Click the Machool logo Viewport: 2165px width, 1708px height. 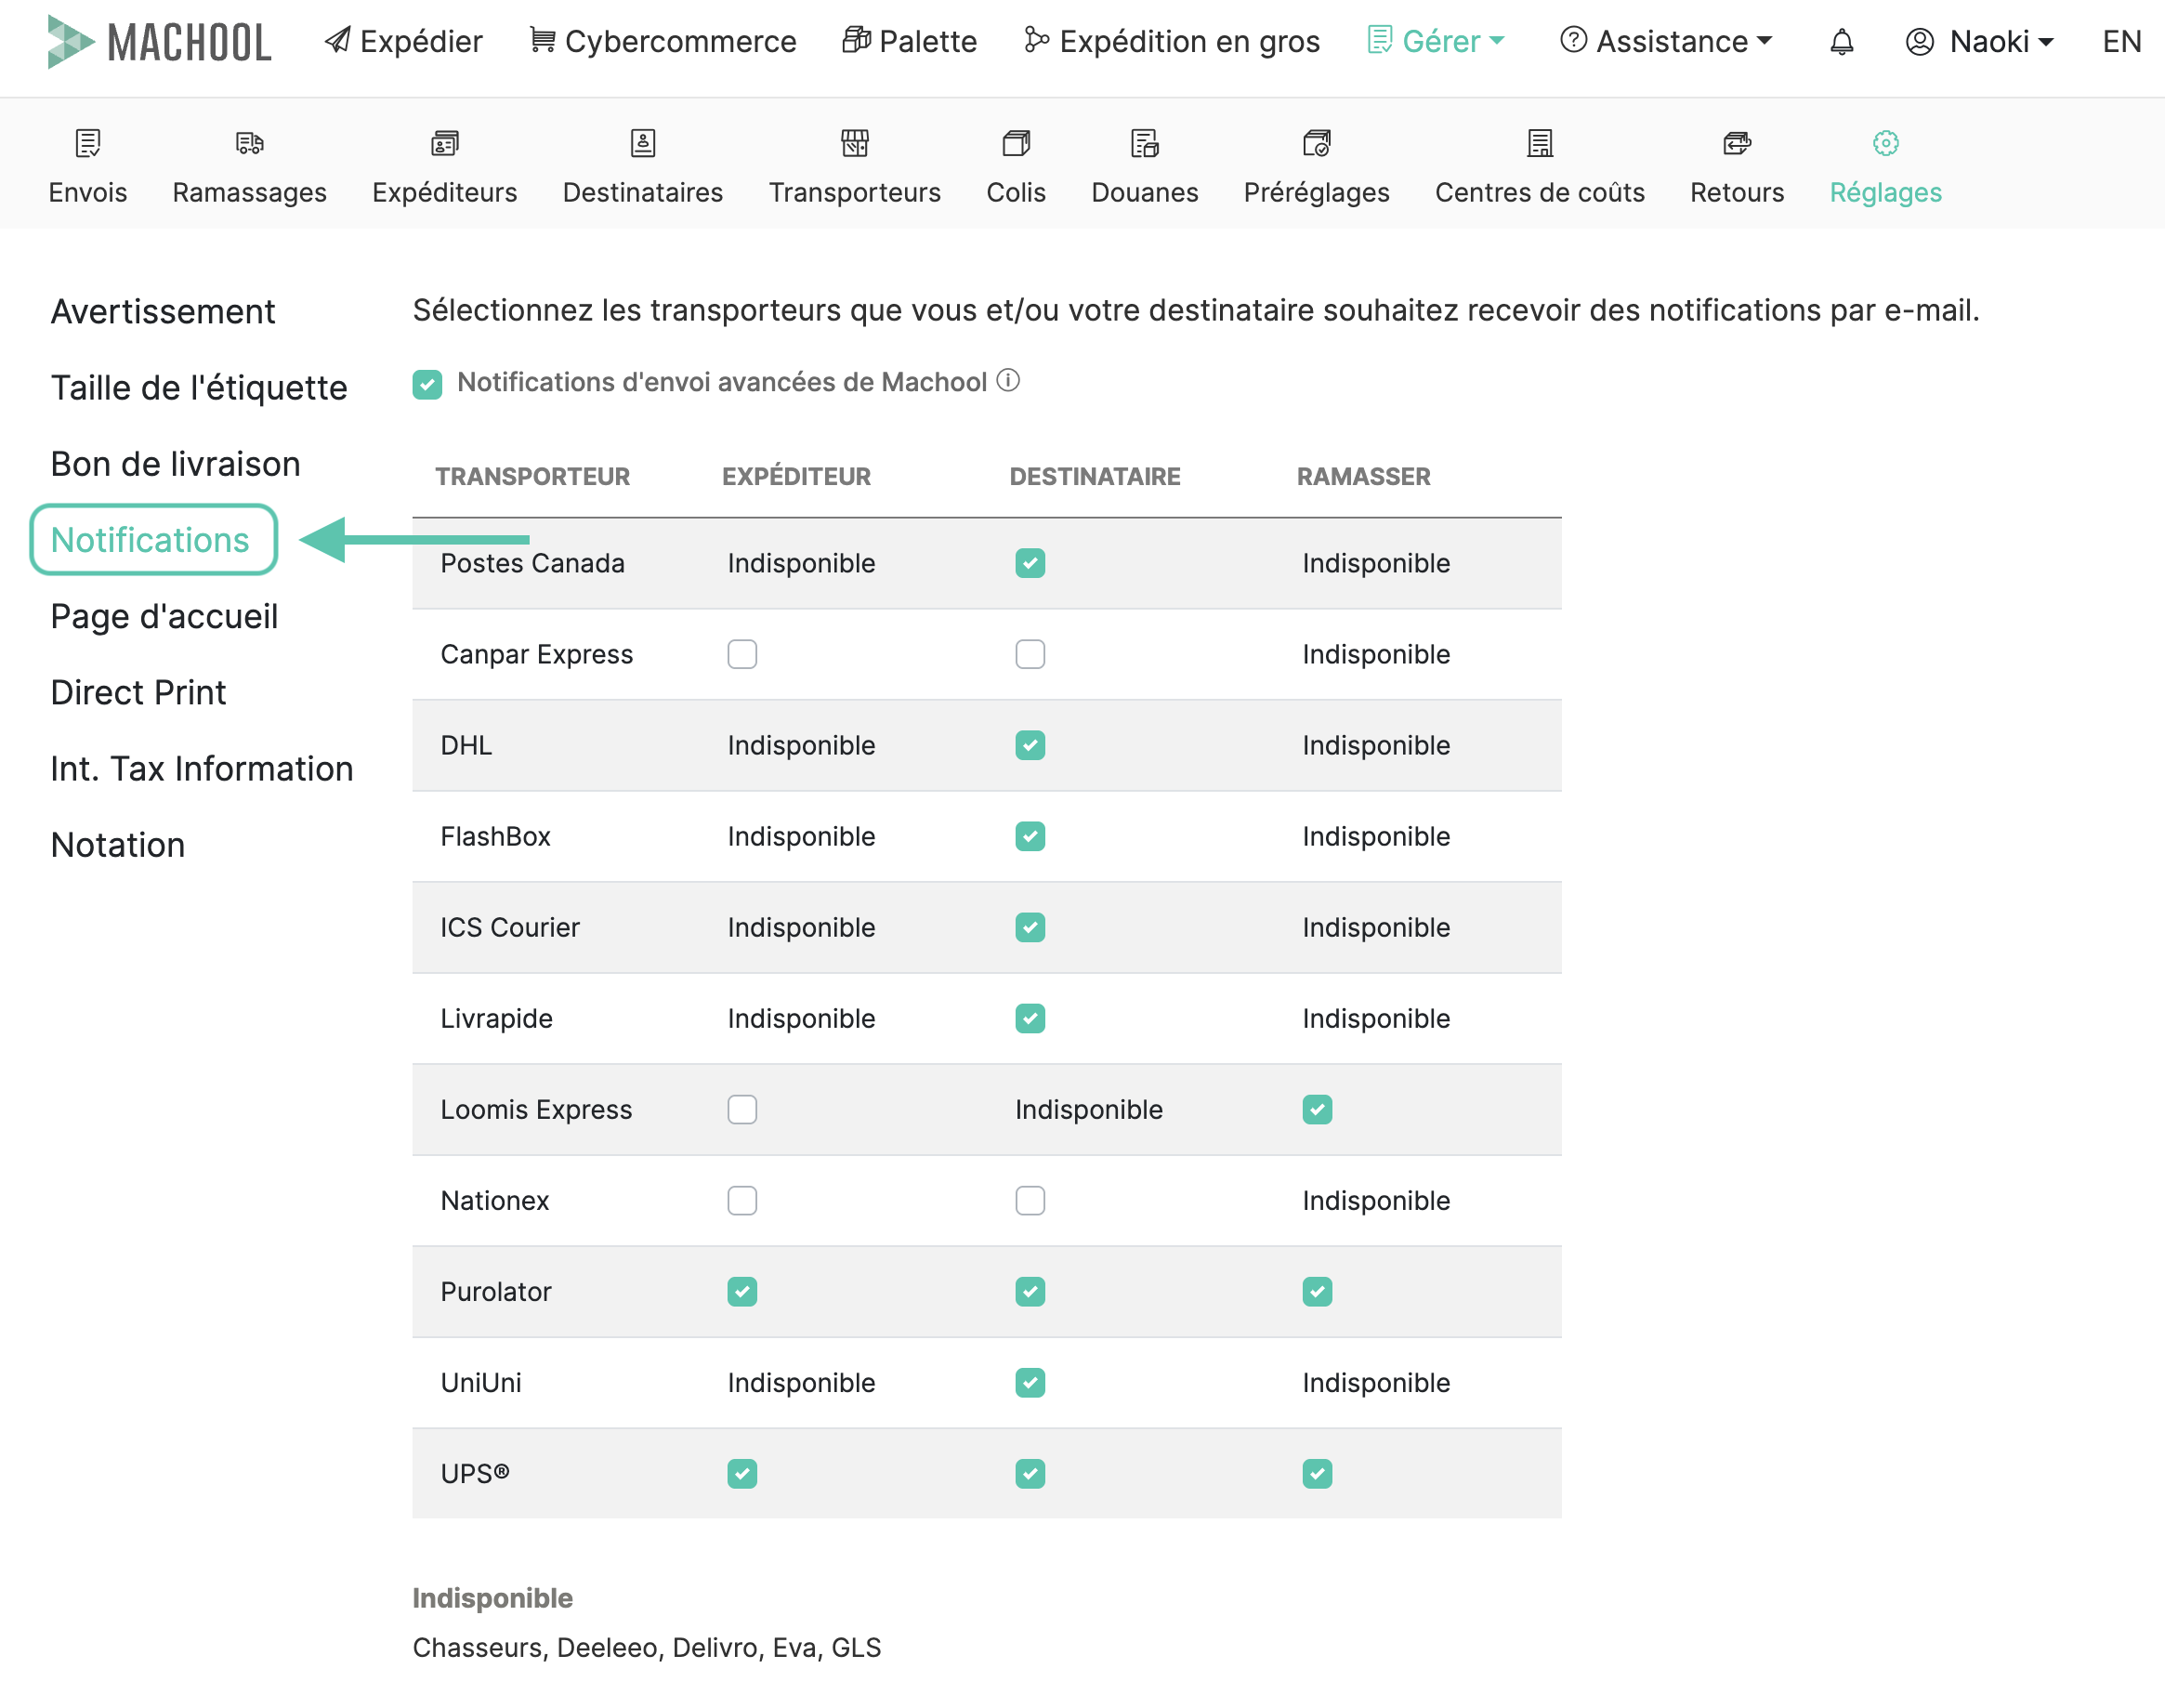pyautogui.click(x=160, y=42)
